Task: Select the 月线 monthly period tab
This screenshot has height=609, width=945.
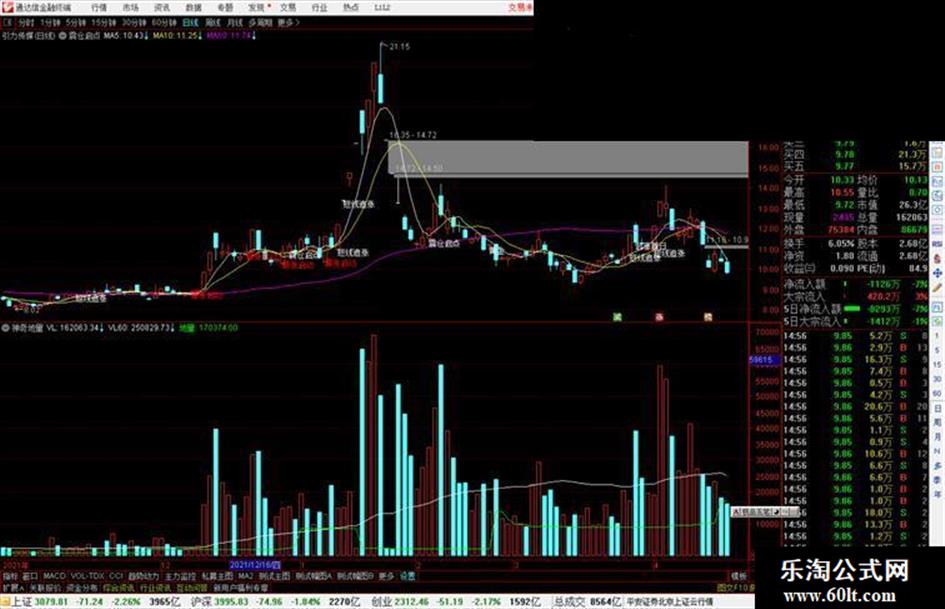Action: point(234,22)
